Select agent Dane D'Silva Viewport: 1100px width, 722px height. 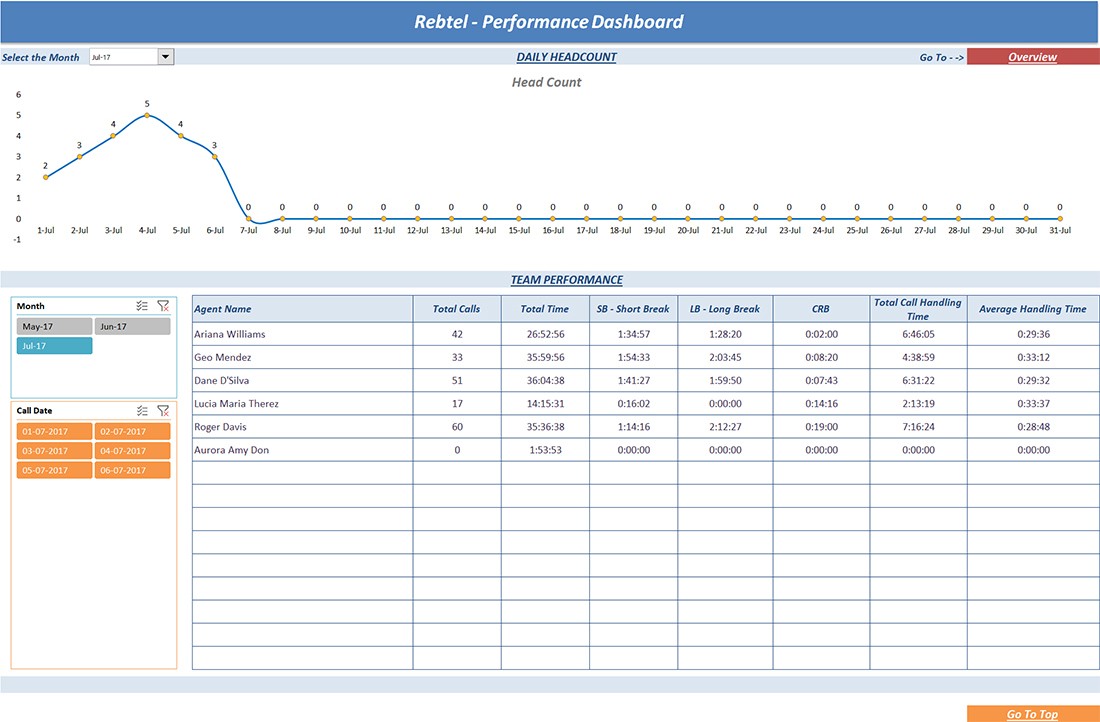222,380
